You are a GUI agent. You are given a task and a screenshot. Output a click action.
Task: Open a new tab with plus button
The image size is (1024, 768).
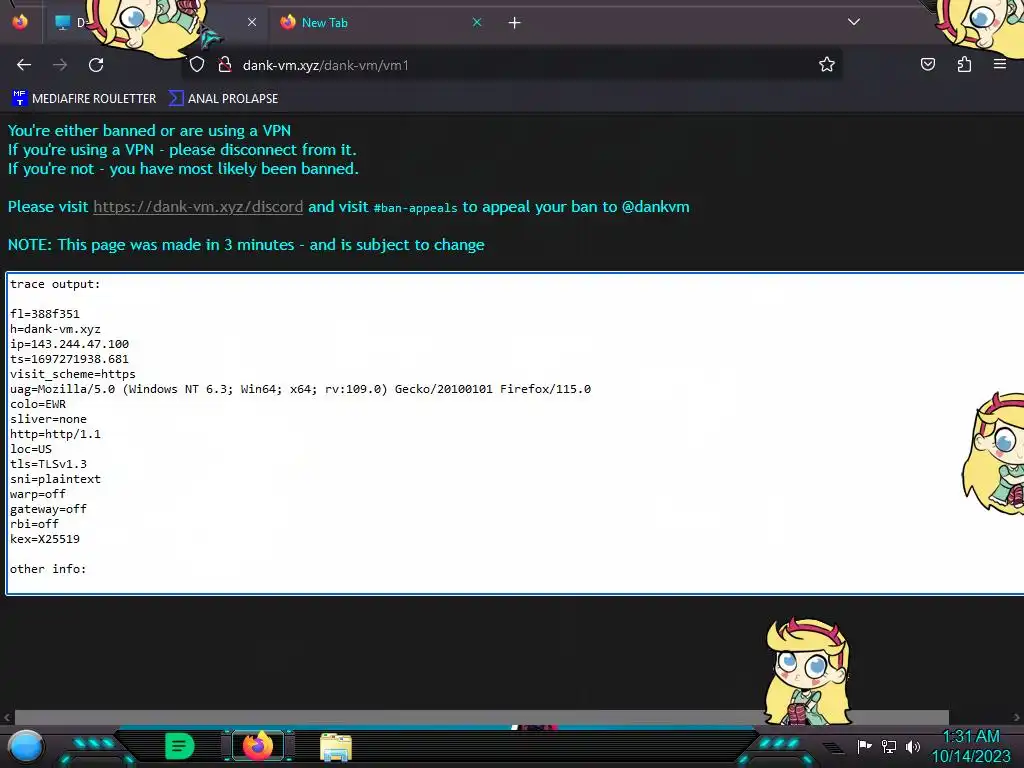(515, 23)
